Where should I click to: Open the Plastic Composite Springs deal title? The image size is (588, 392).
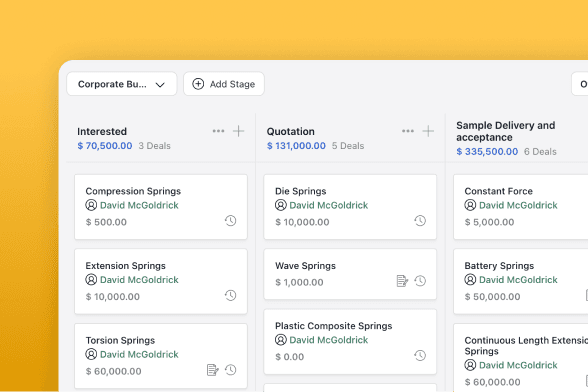334,326
